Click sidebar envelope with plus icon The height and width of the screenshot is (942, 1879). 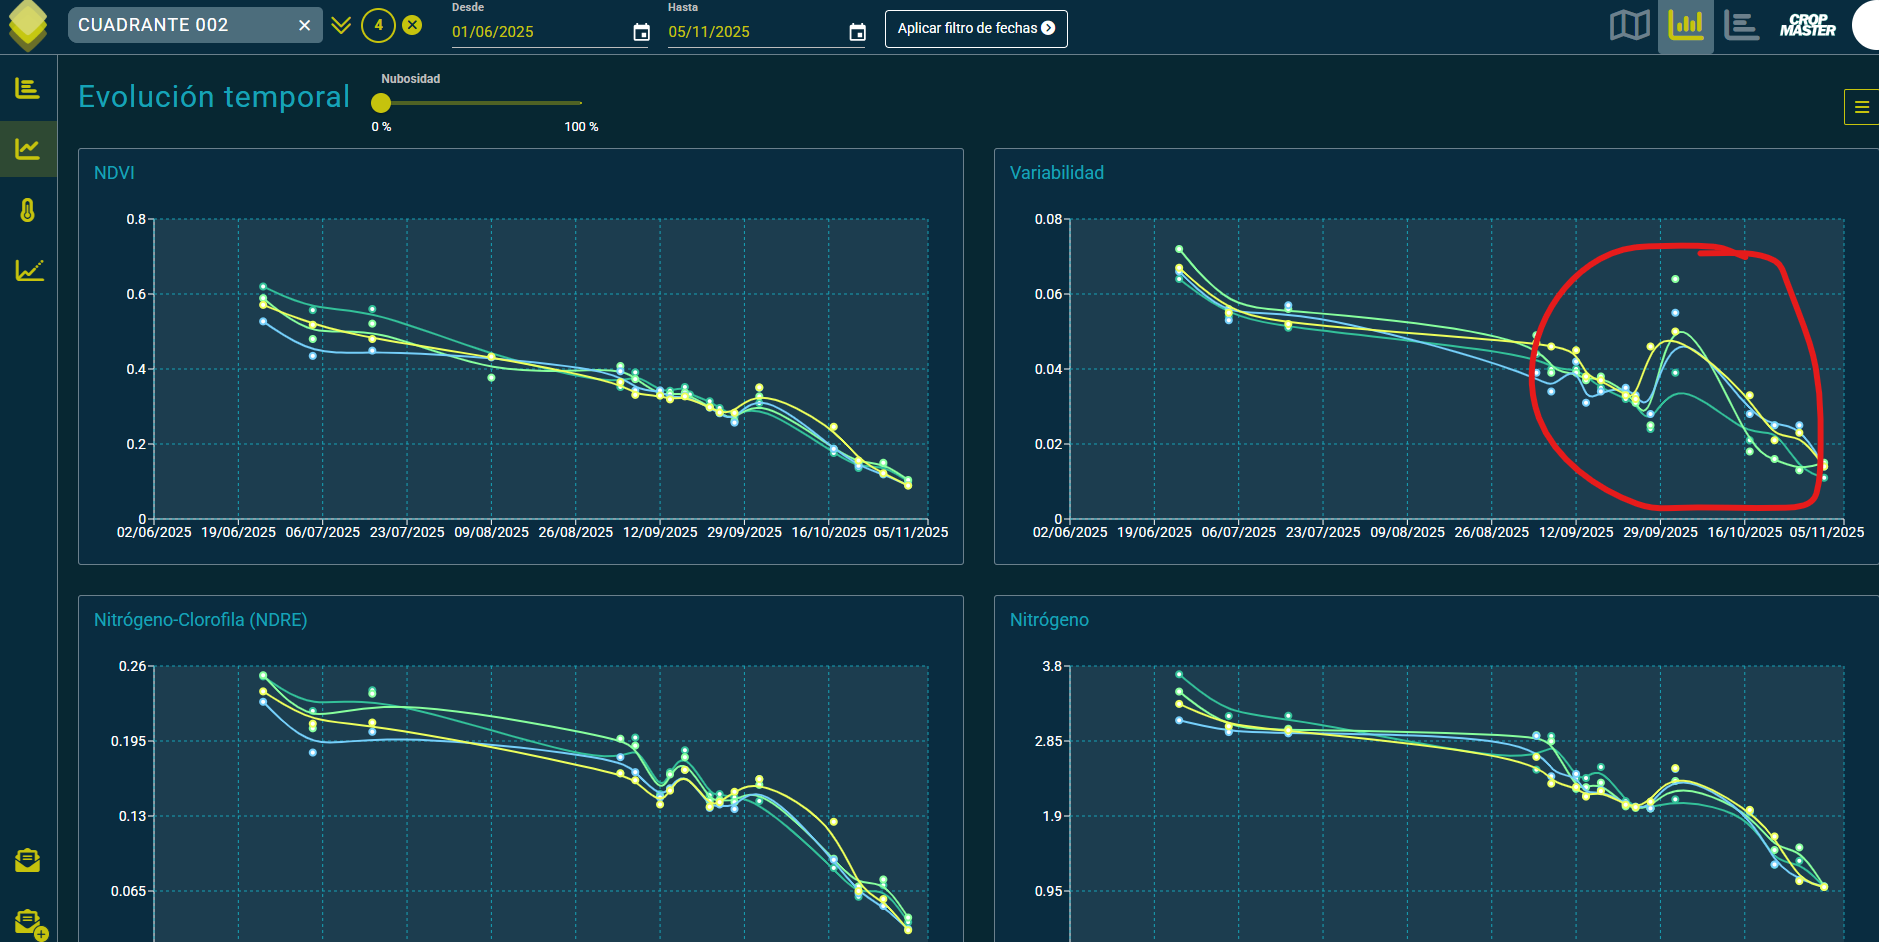(30, 923)
